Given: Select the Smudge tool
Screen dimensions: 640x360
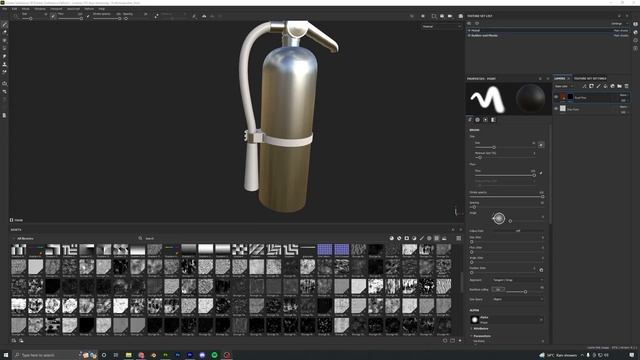Looking at the screenshot, I should pos(4,56).
